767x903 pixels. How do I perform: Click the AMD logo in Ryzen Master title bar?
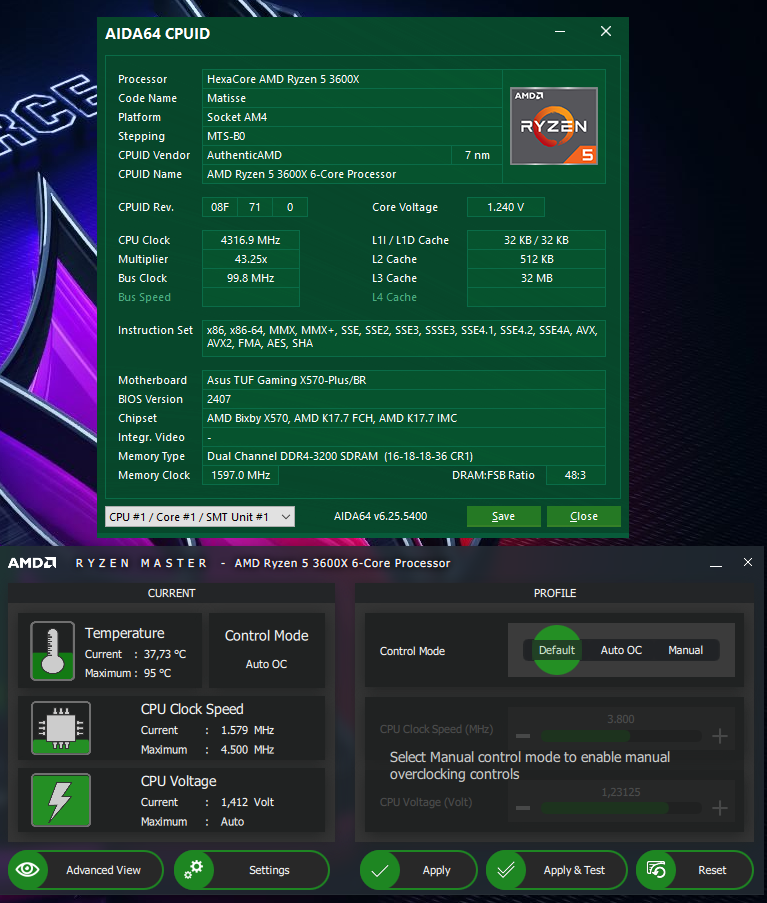[x=32, y=563]
